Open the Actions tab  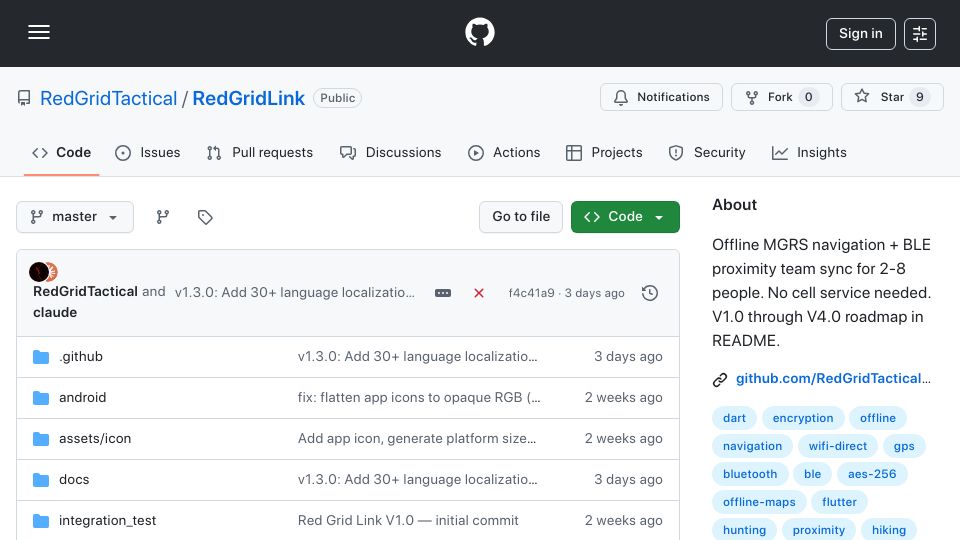504,152
